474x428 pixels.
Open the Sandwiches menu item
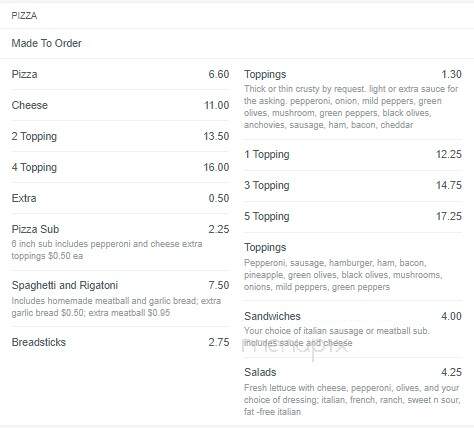[x=353, y=329]
